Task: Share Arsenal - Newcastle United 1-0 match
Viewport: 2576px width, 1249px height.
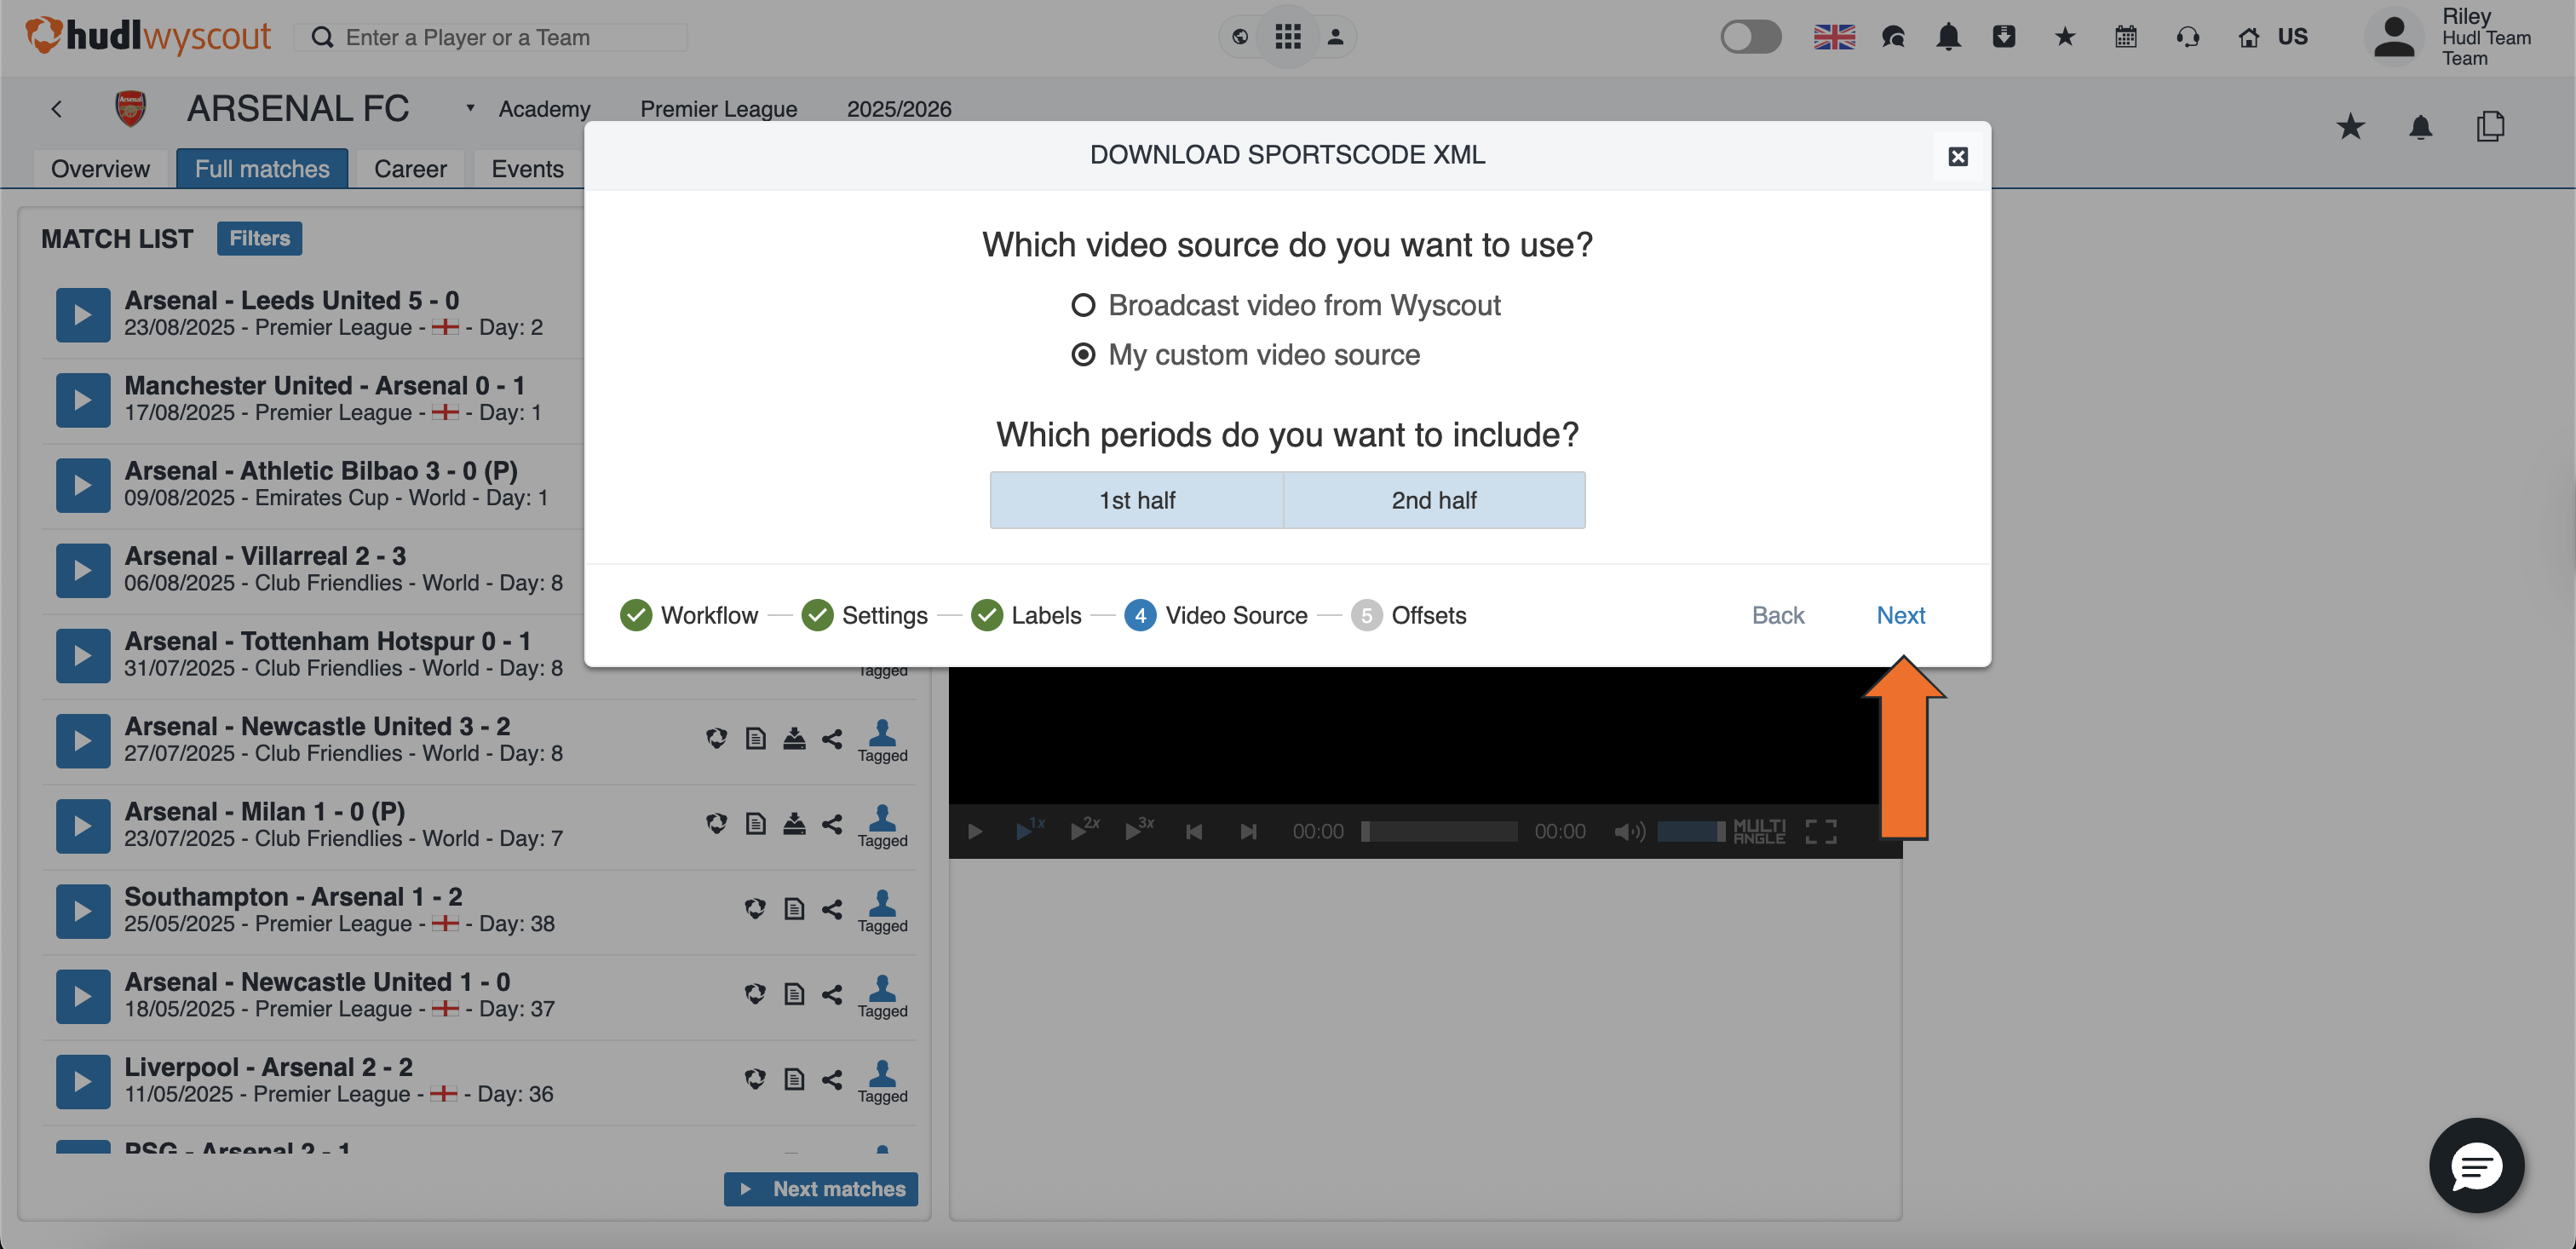Action: coord(832,994)
